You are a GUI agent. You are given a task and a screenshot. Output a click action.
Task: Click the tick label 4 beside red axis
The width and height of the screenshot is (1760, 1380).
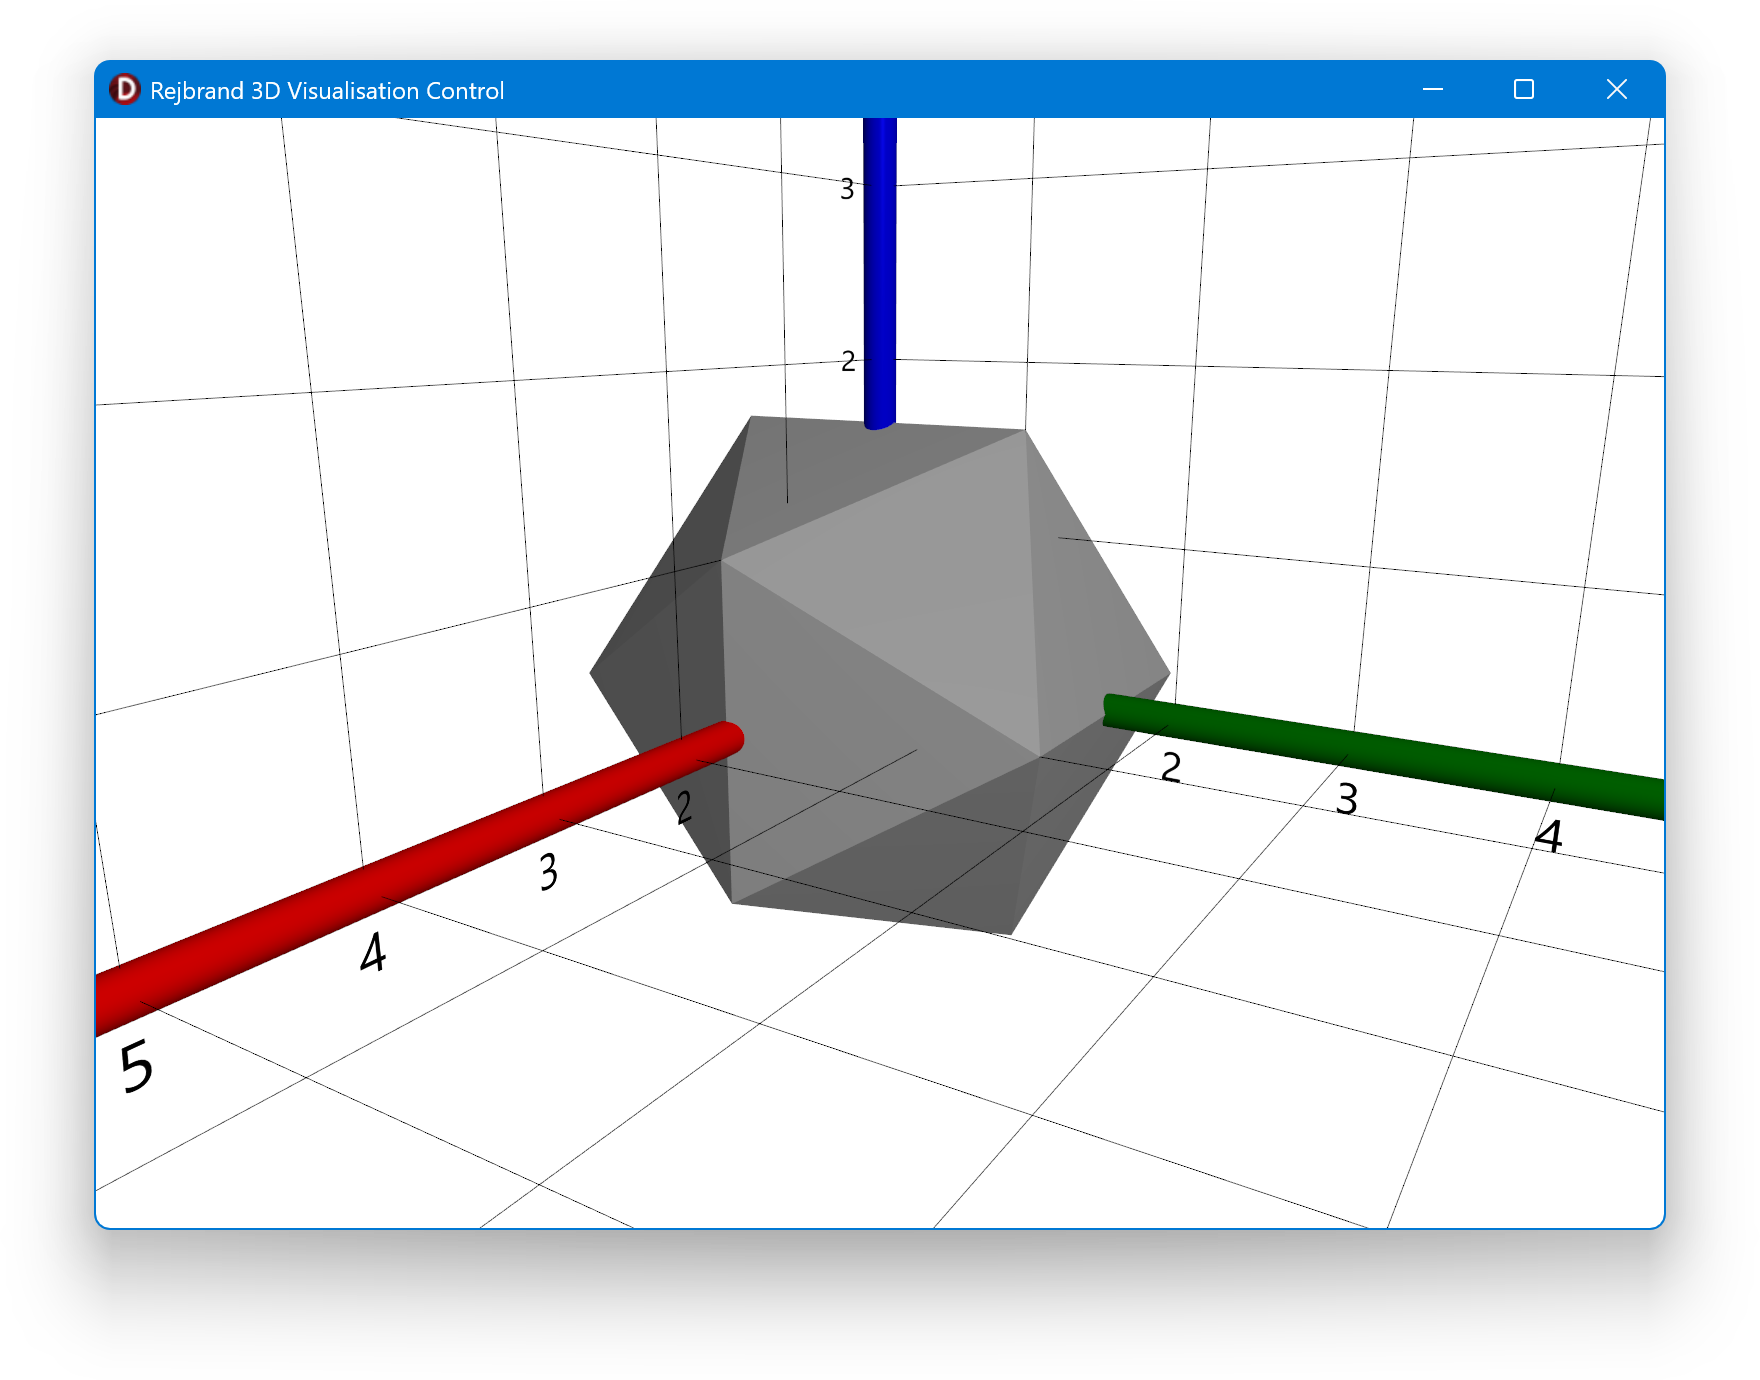tap(373, 952)
